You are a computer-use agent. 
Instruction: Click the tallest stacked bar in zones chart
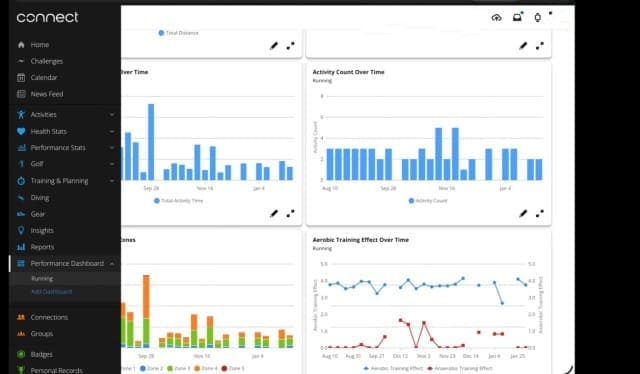coord(146,311)
